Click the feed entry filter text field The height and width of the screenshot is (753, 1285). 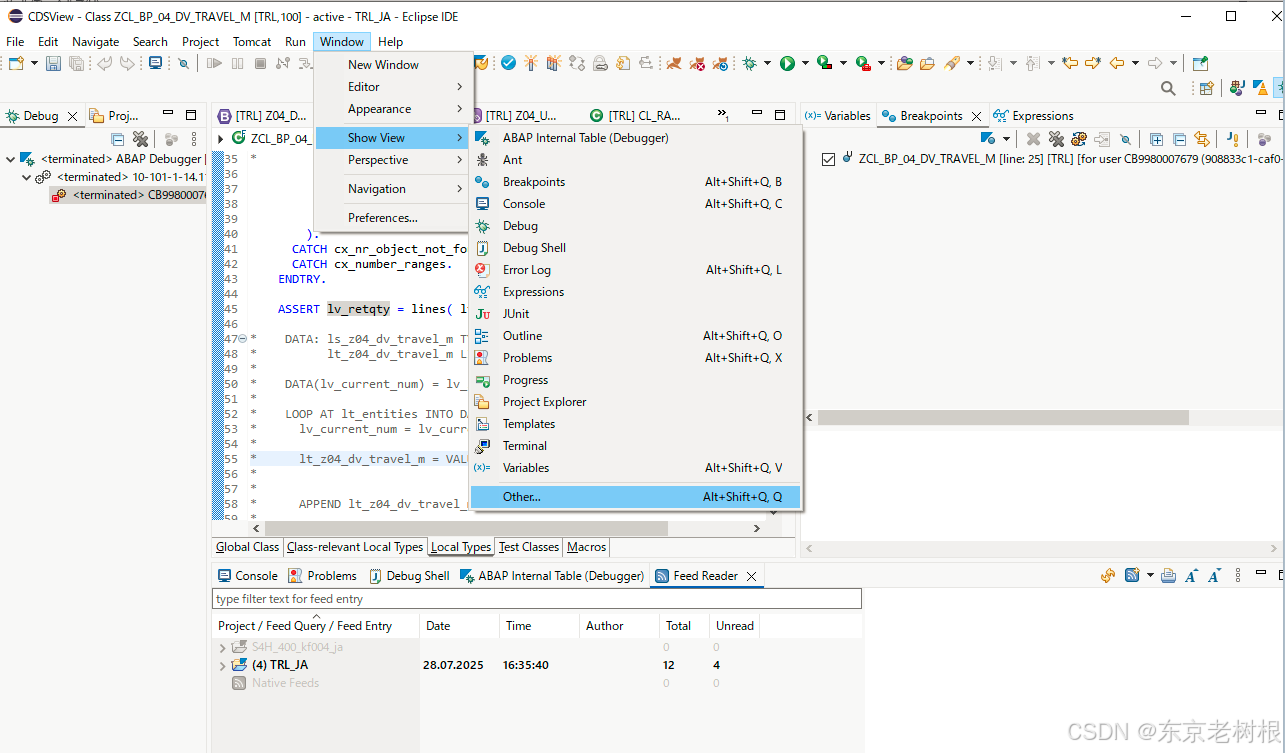click(x=537, y=599)
